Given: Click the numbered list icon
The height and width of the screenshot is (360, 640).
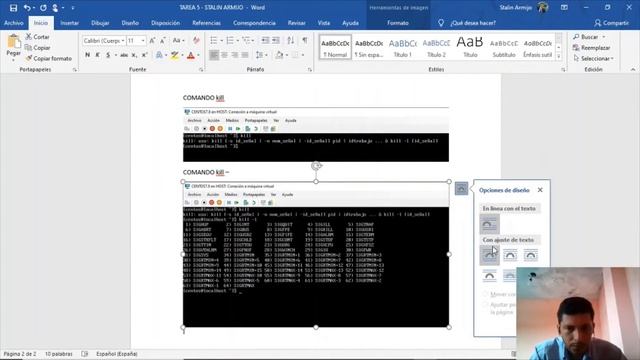Looking at the screenshot, I should click(x=230, y=40).
